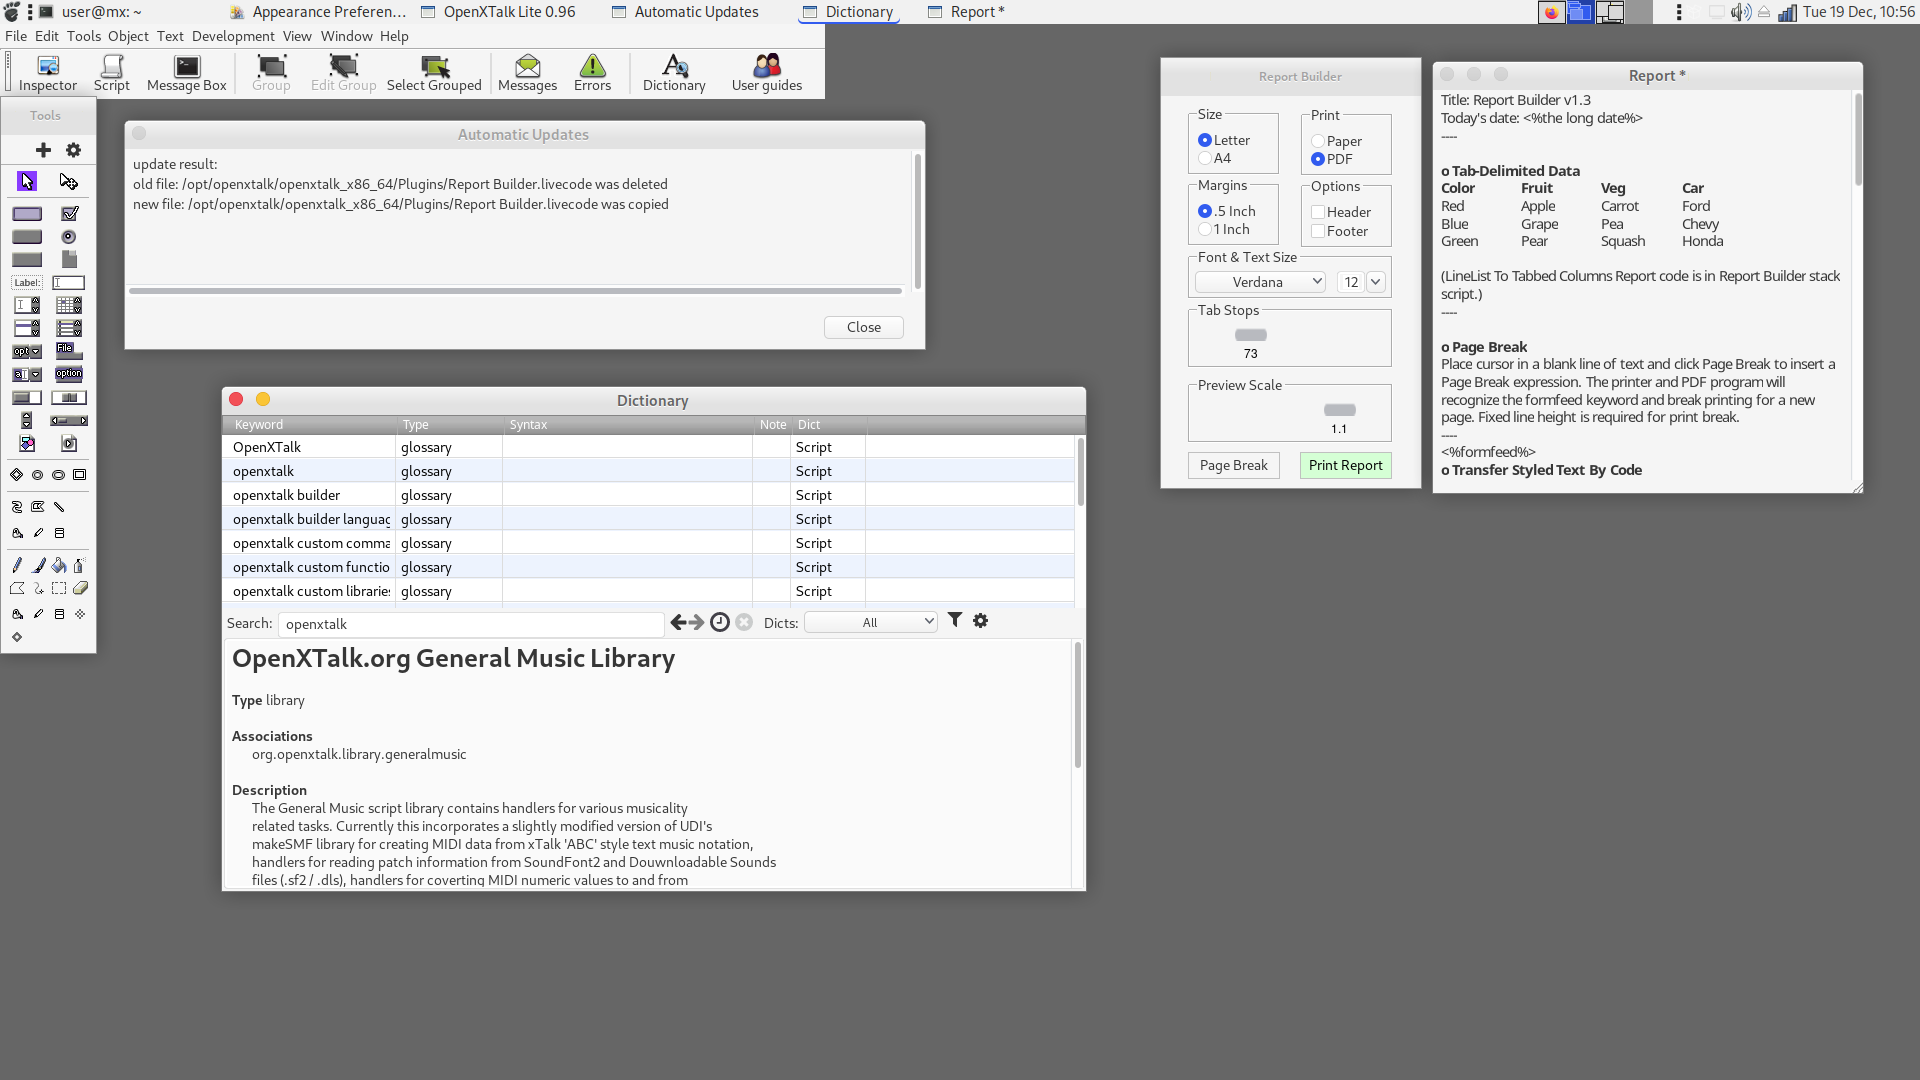Open the Tools menu

[x=84, y=36]
